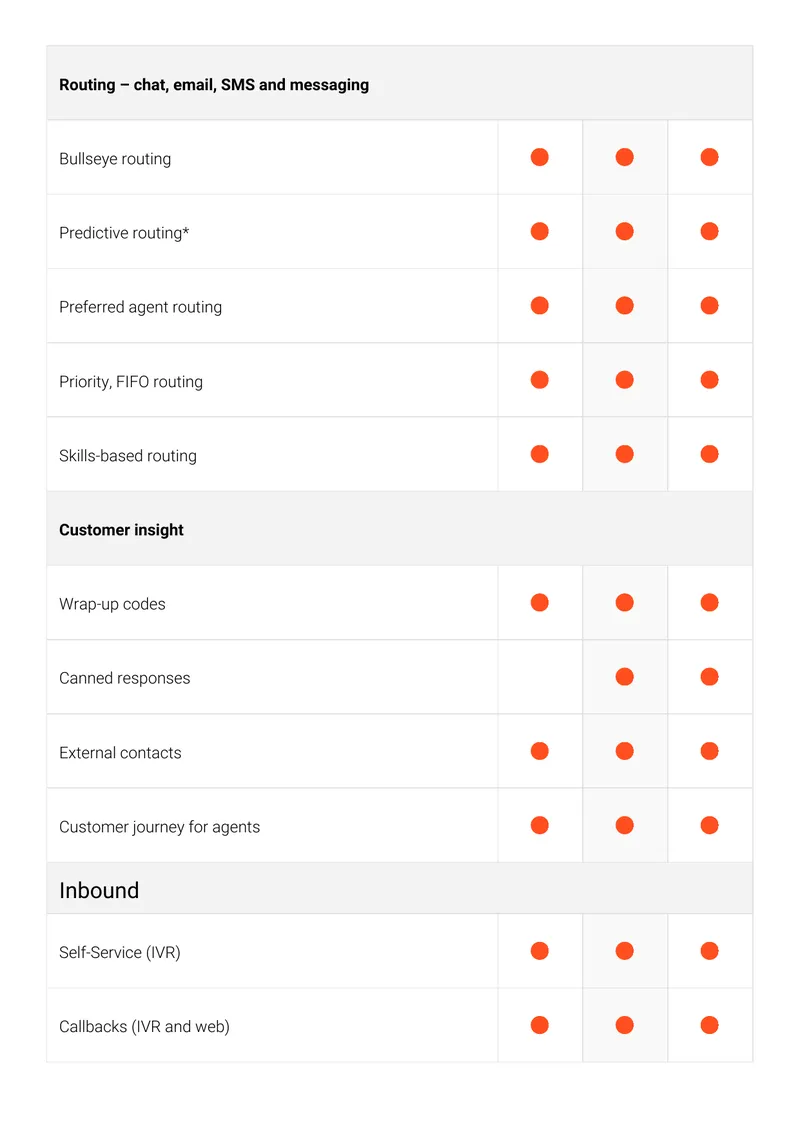
Task: Click empty first-column cell for Canned responses
Action: pyautogui.click(x=540, y=677)
